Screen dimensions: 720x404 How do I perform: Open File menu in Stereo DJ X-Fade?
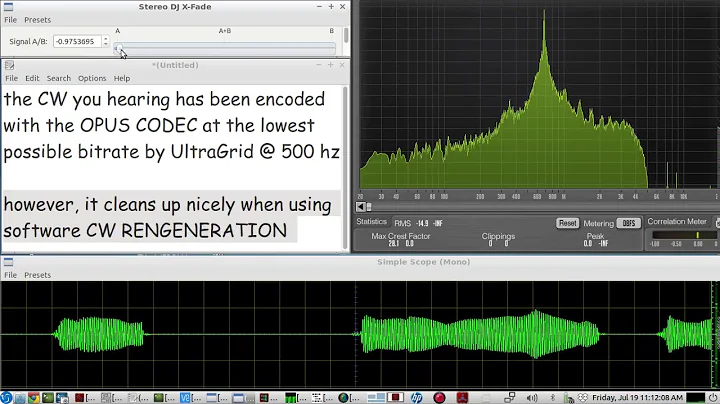[x=11, y=20]
